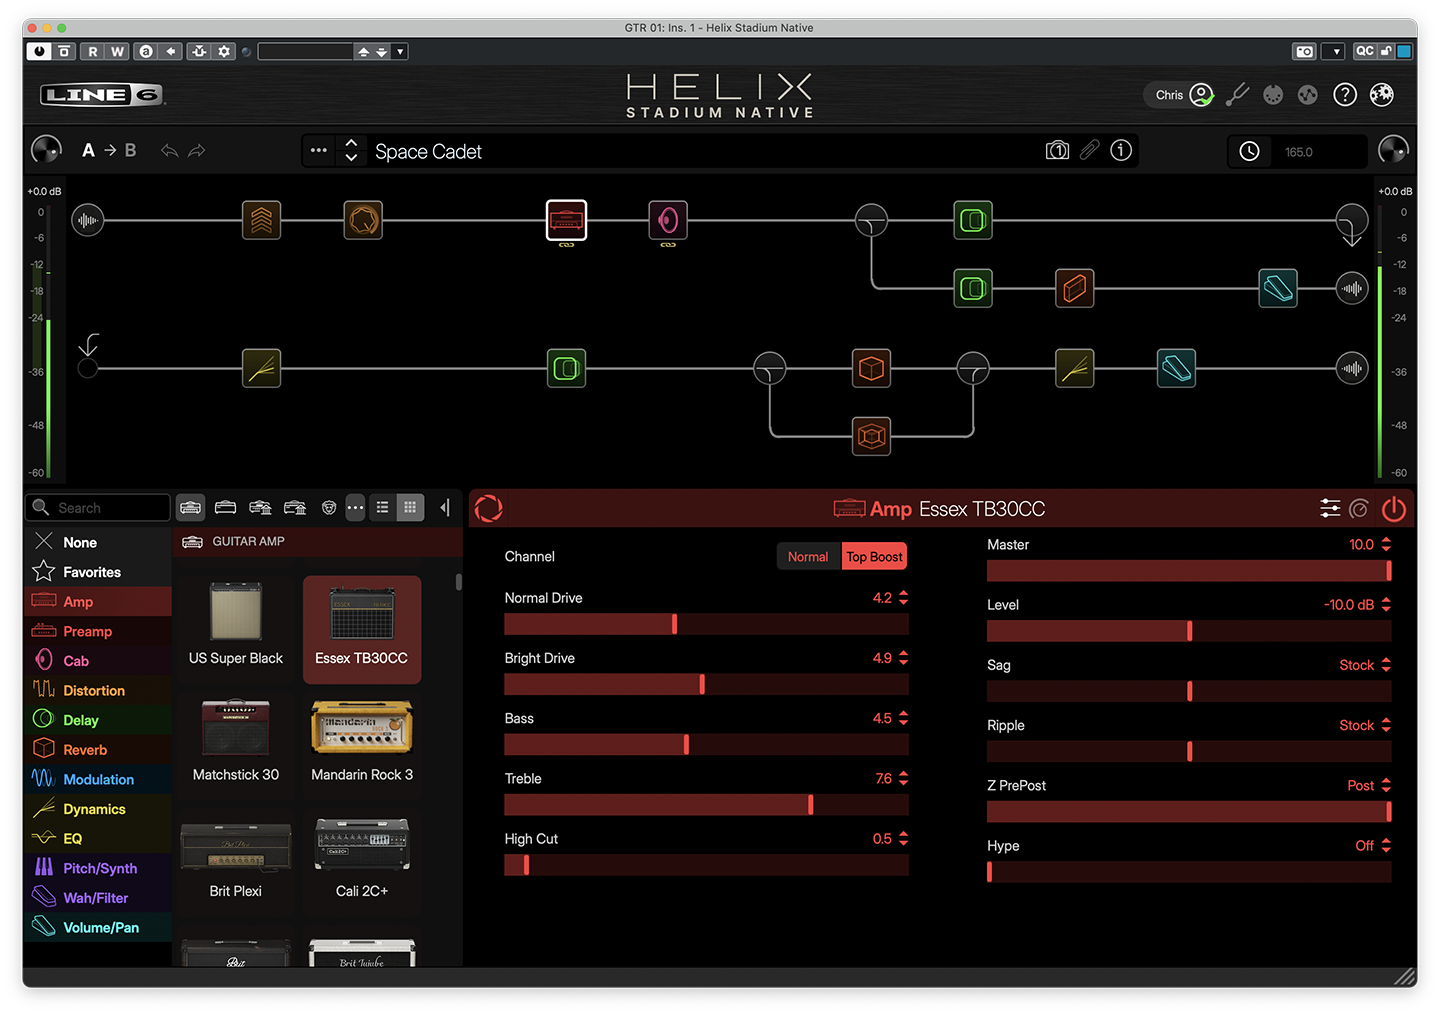Set the Treble slider
Screen dimensions: 1440x1014
[706, 805]
